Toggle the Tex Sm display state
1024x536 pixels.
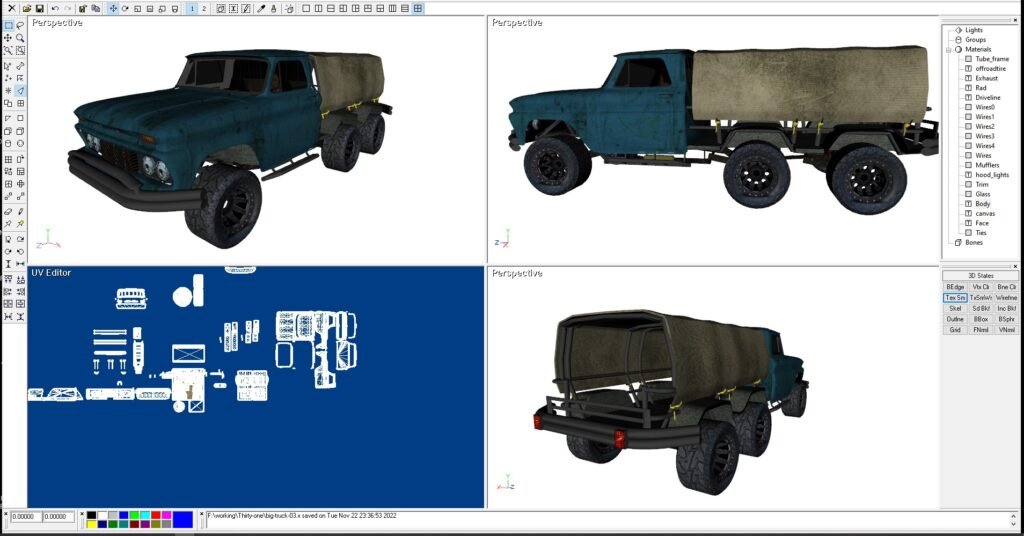coord(955,297)
